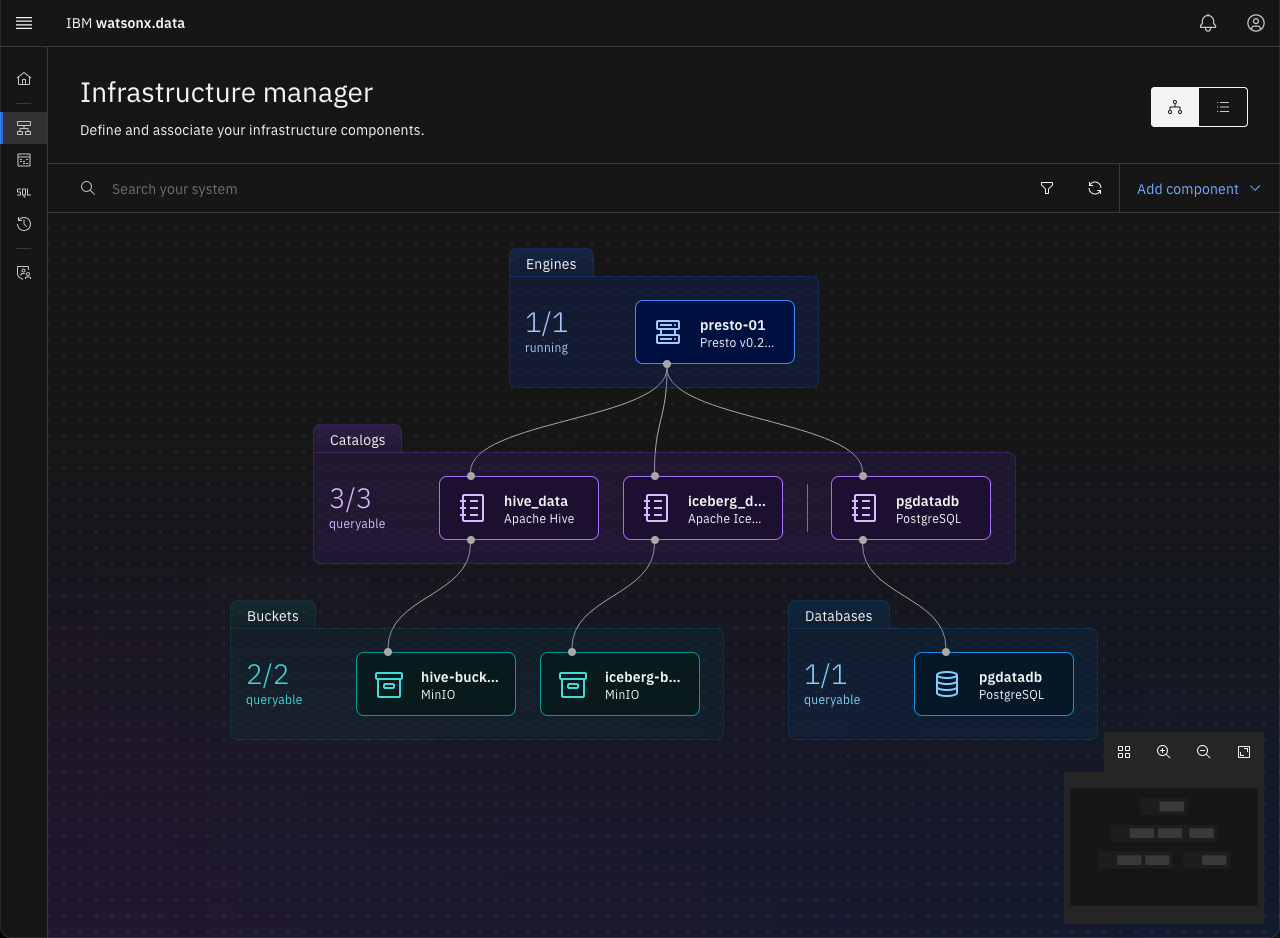The image size is (1280, 938).
Task: Click the search magnifier icon
Action: (88, 188)
